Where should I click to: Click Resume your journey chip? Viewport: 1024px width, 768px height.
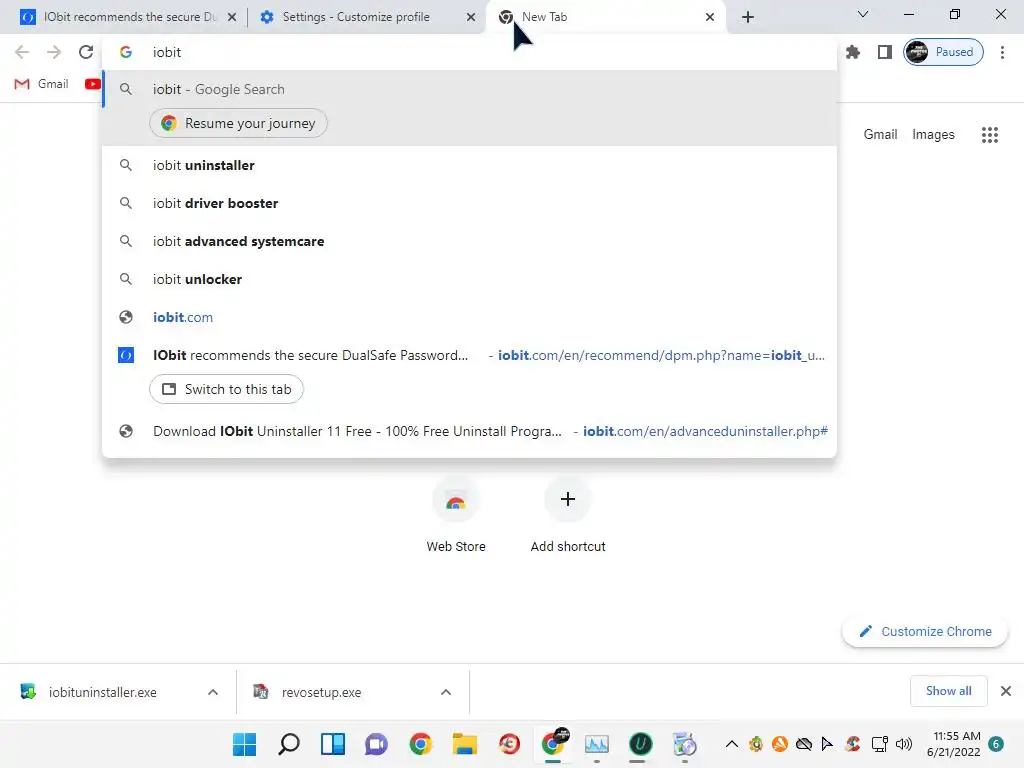(238, 123)
